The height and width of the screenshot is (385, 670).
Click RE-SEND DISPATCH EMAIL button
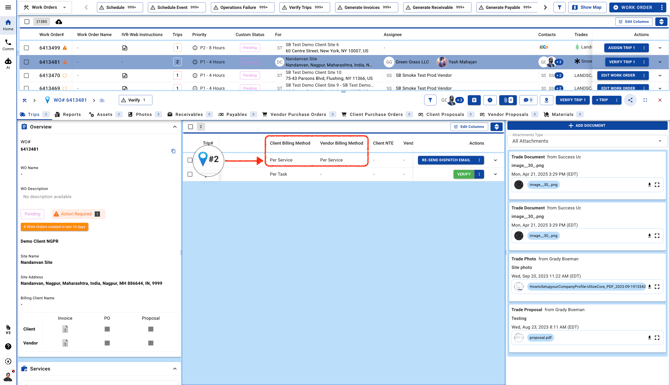[x=446, y=160]
